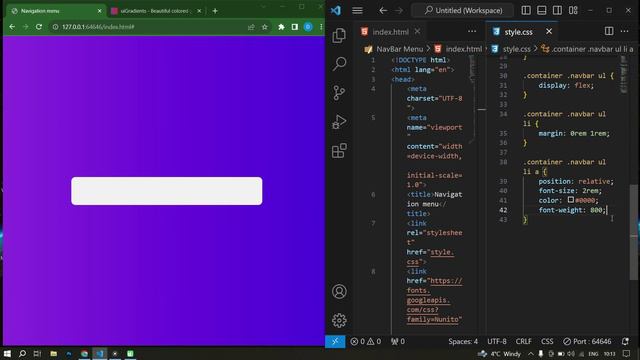Image resolution: width=640 pixels, height=360 pixels.
Task: Change indentation via Spaces: 4
Action: click(463, 341)
